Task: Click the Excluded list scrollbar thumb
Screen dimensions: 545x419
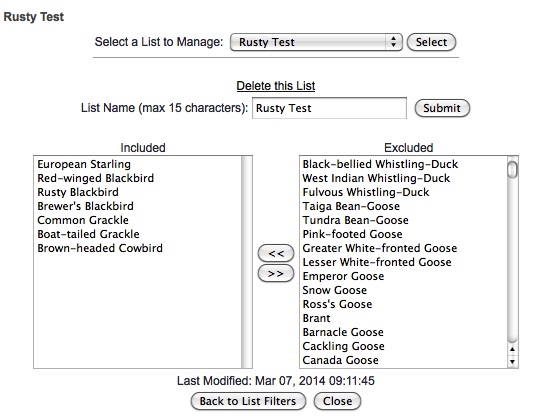Action: click(512, 169)
